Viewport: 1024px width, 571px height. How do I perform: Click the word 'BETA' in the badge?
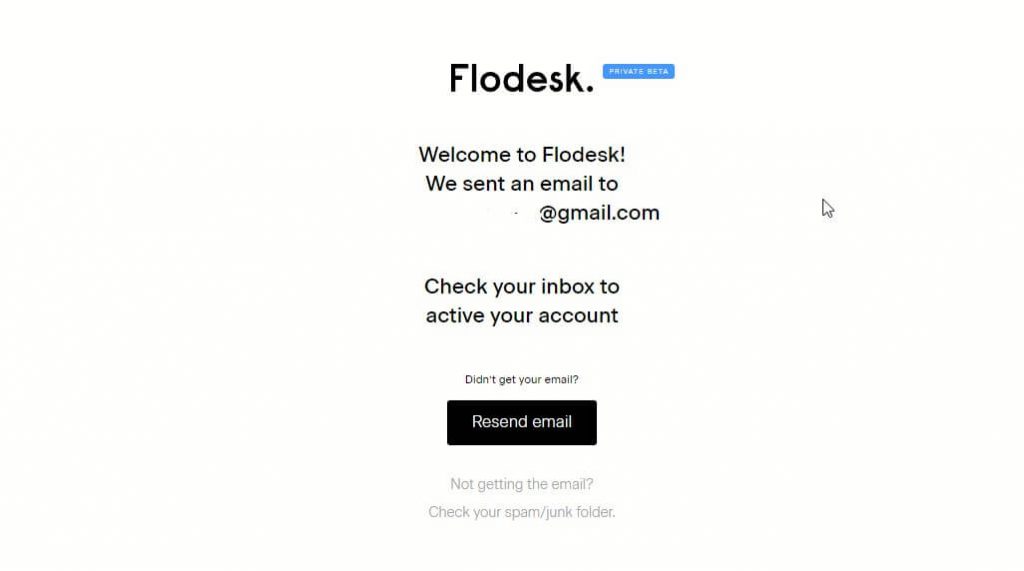tap(657, 72)
